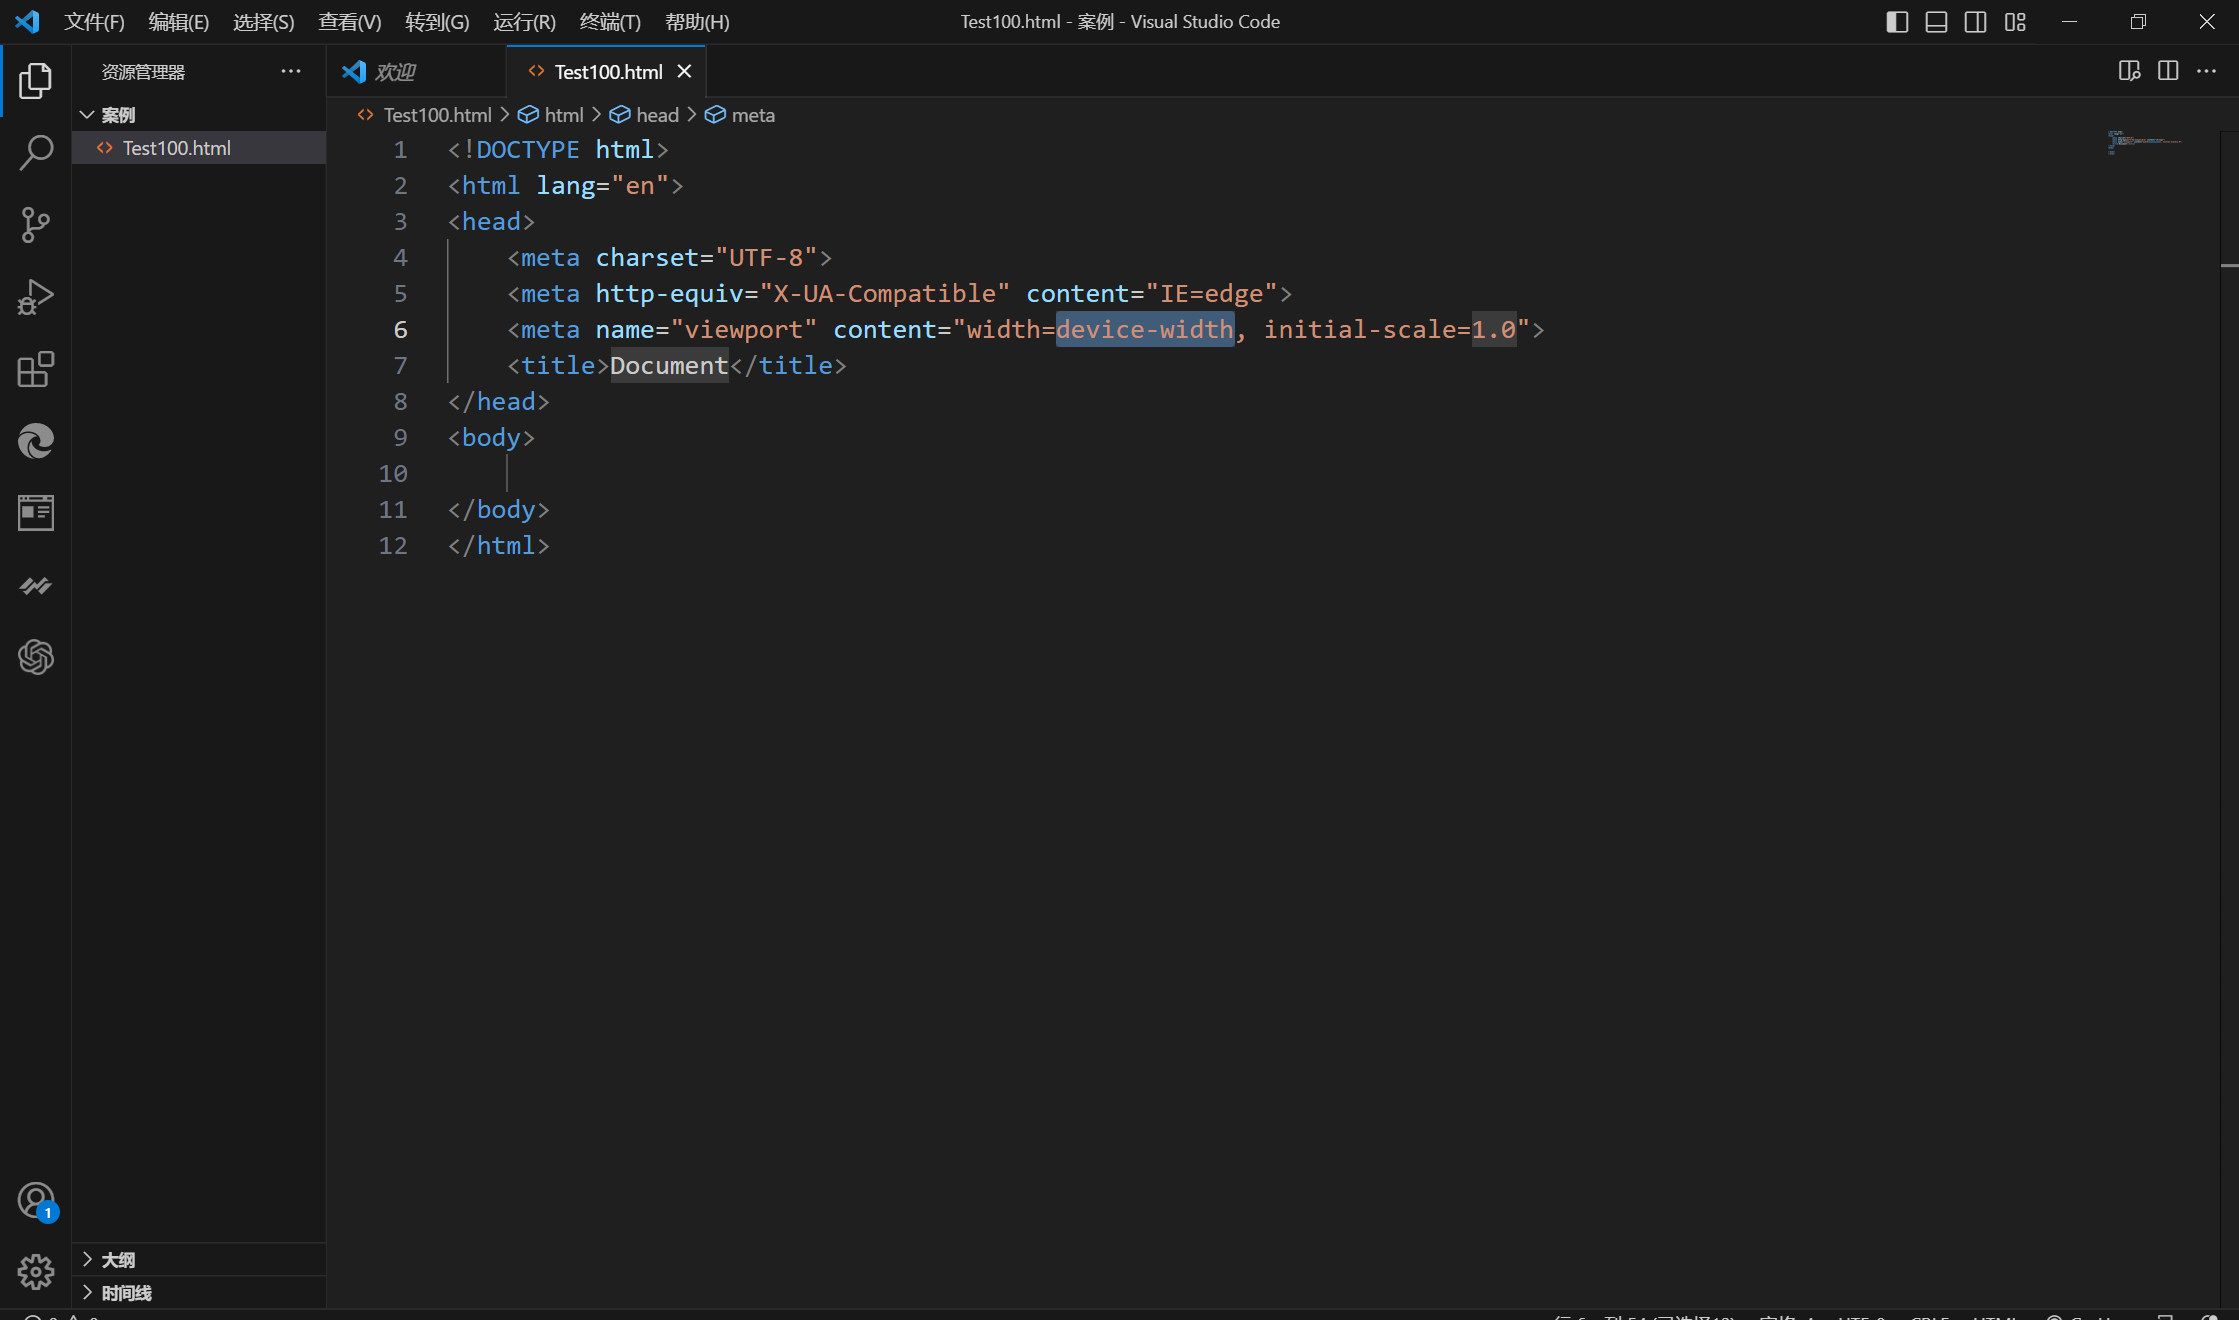Toggle secondary side bar layout icon
Image resolution: width=2239 pixels, height=1320 pixels.
click(1975, 21)
